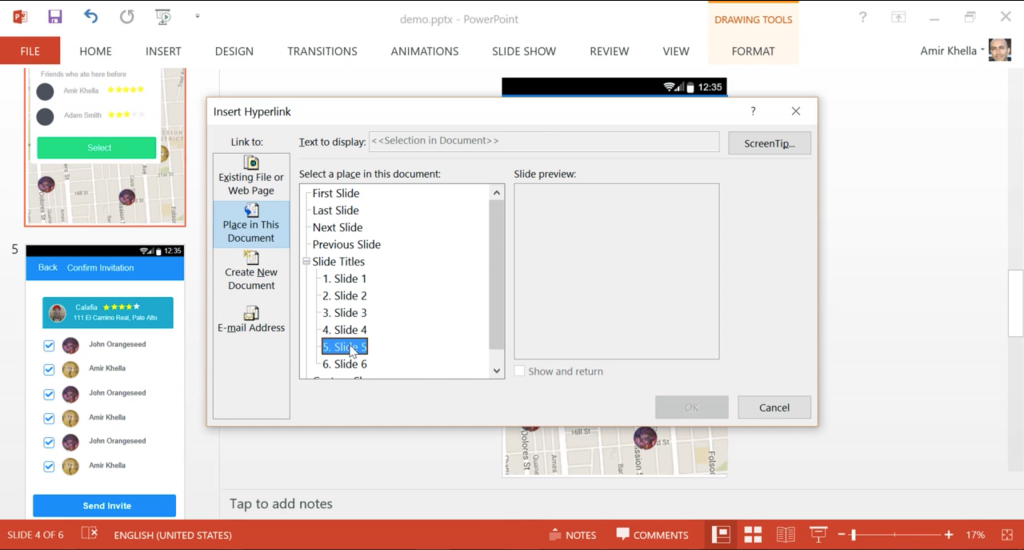Toggle Show and return checkbox
This screenshot has height=550, width=1024.
point(520,371)
